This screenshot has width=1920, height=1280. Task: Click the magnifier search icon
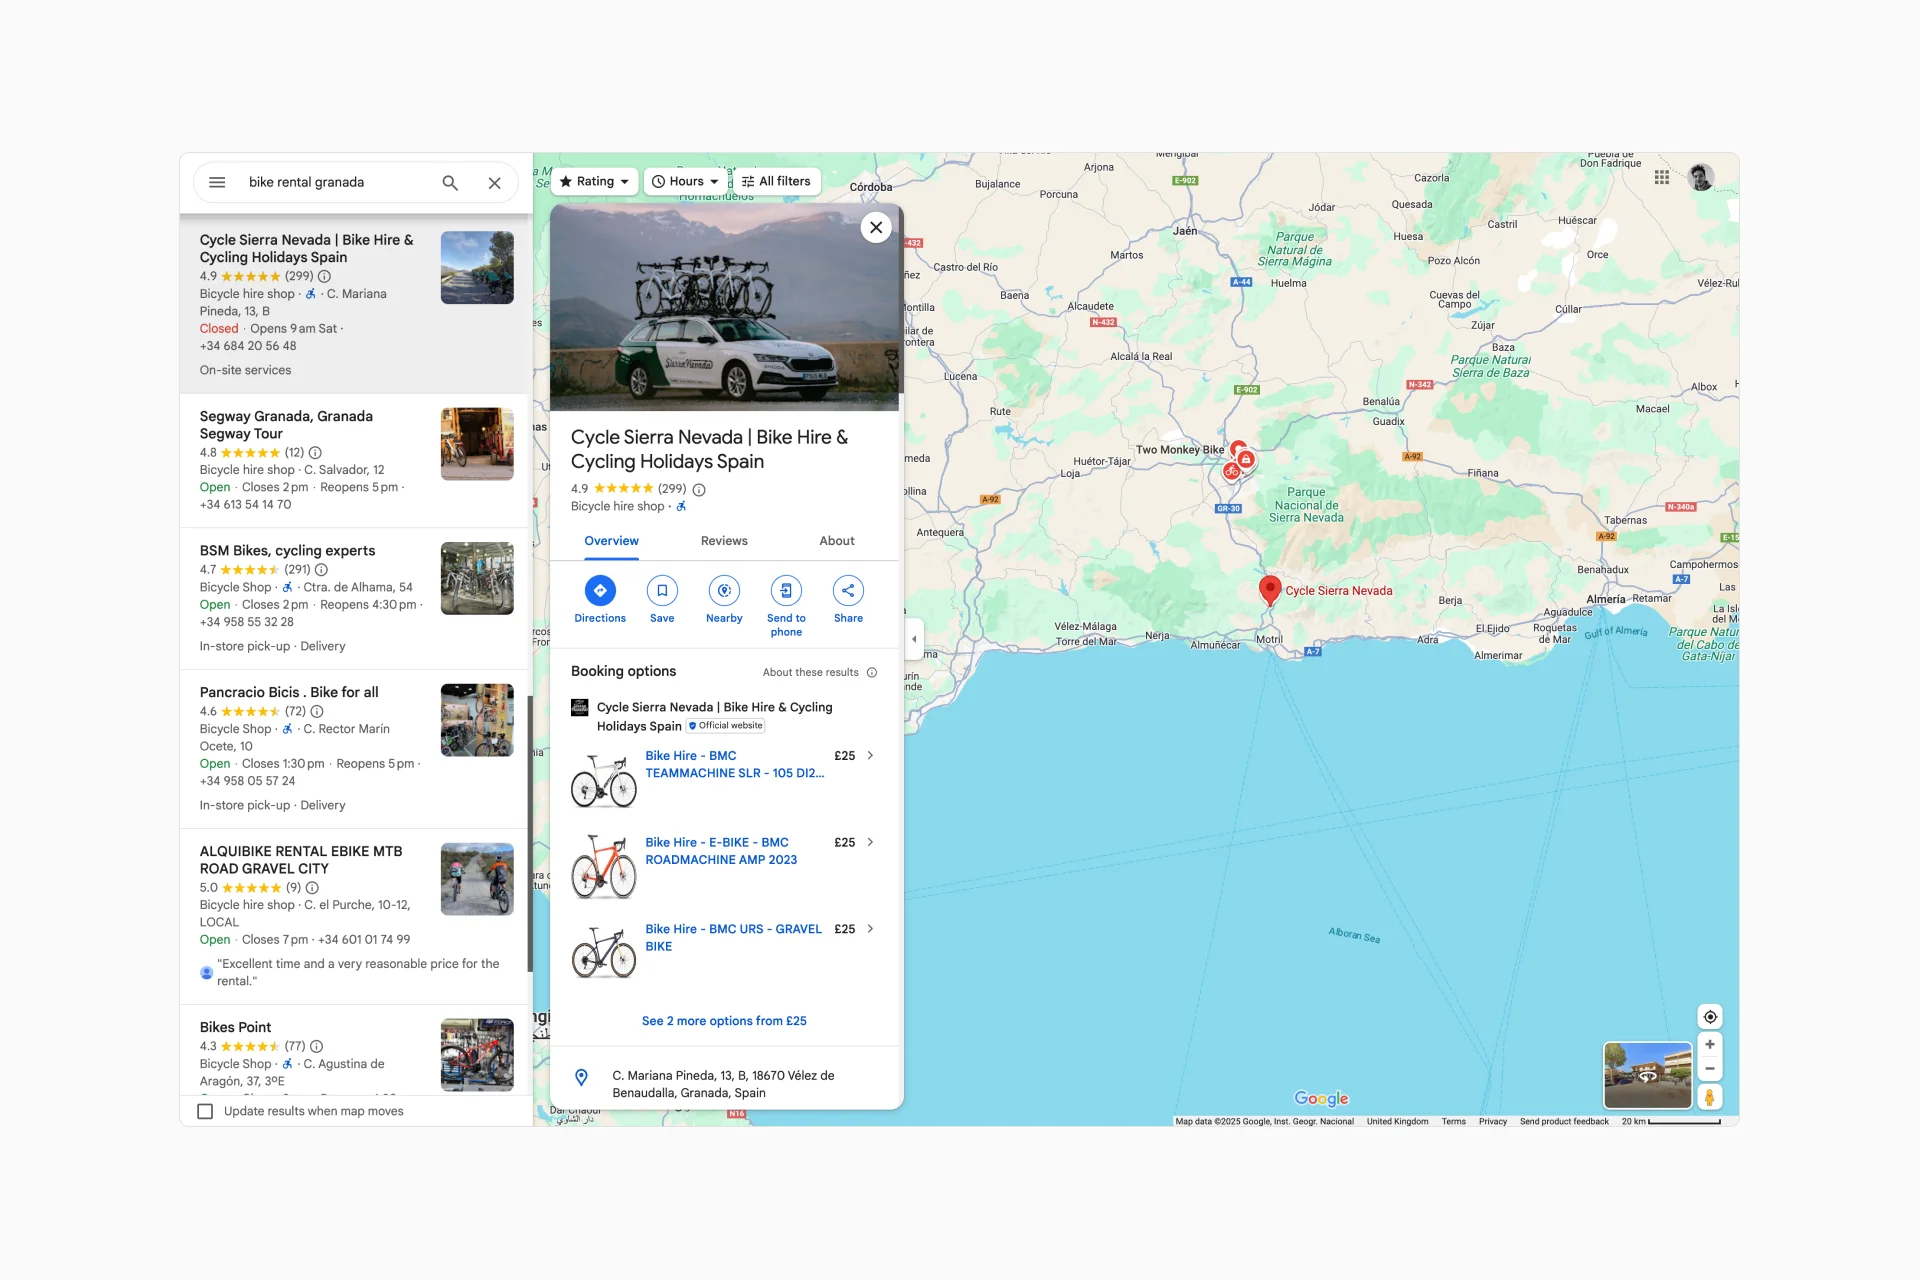[x=450, y=182]
